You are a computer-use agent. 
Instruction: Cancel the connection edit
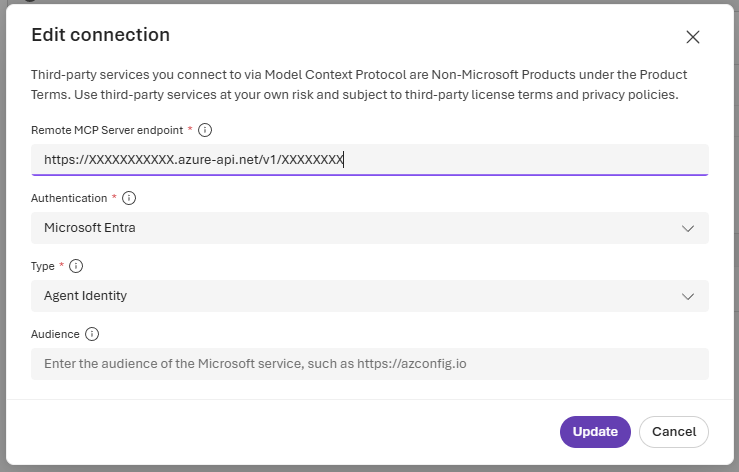[x=674, y=432]
